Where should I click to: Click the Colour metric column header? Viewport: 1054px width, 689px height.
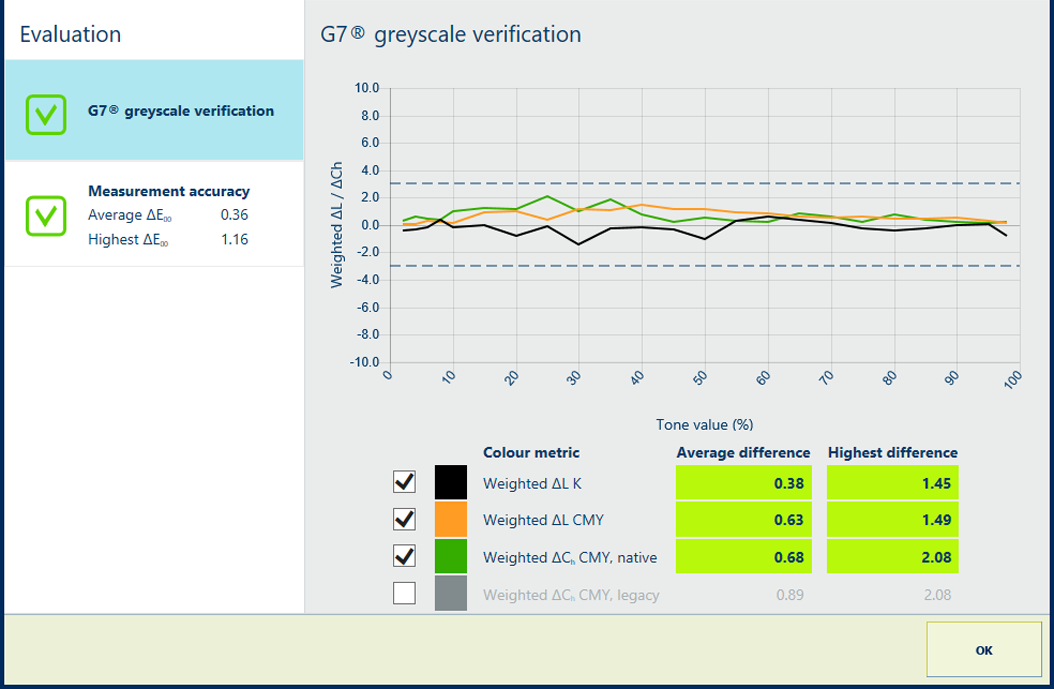pos(531,452)
